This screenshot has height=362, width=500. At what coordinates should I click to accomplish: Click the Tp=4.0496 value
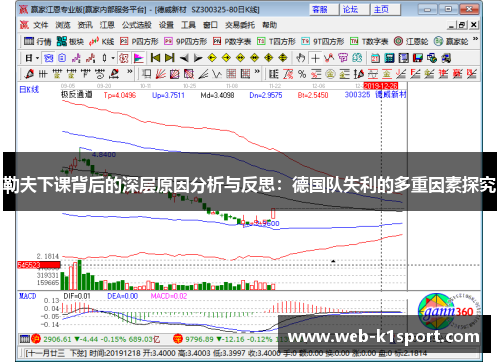point(120,95)
